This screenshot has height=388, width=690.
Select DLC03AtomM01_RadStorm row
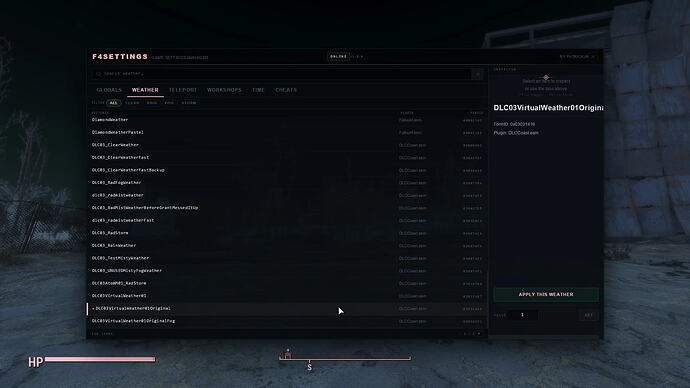point(287,283)
